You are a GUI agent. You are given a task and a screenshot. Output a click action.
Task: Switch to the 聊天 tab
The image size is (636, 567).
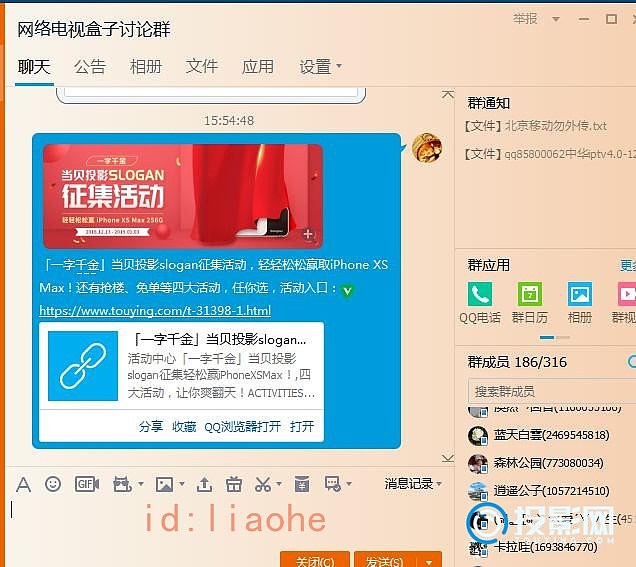34,67
